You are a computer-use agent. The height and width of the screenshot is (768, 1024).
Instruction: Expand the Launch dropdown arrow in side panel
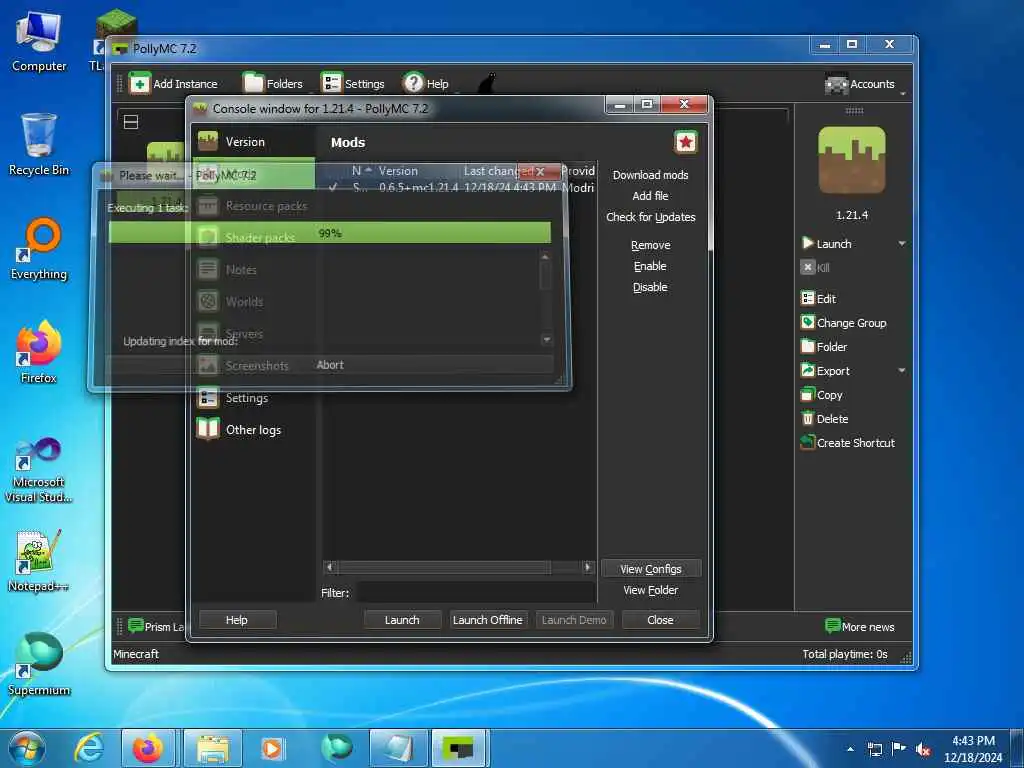[x=902, y=244]
